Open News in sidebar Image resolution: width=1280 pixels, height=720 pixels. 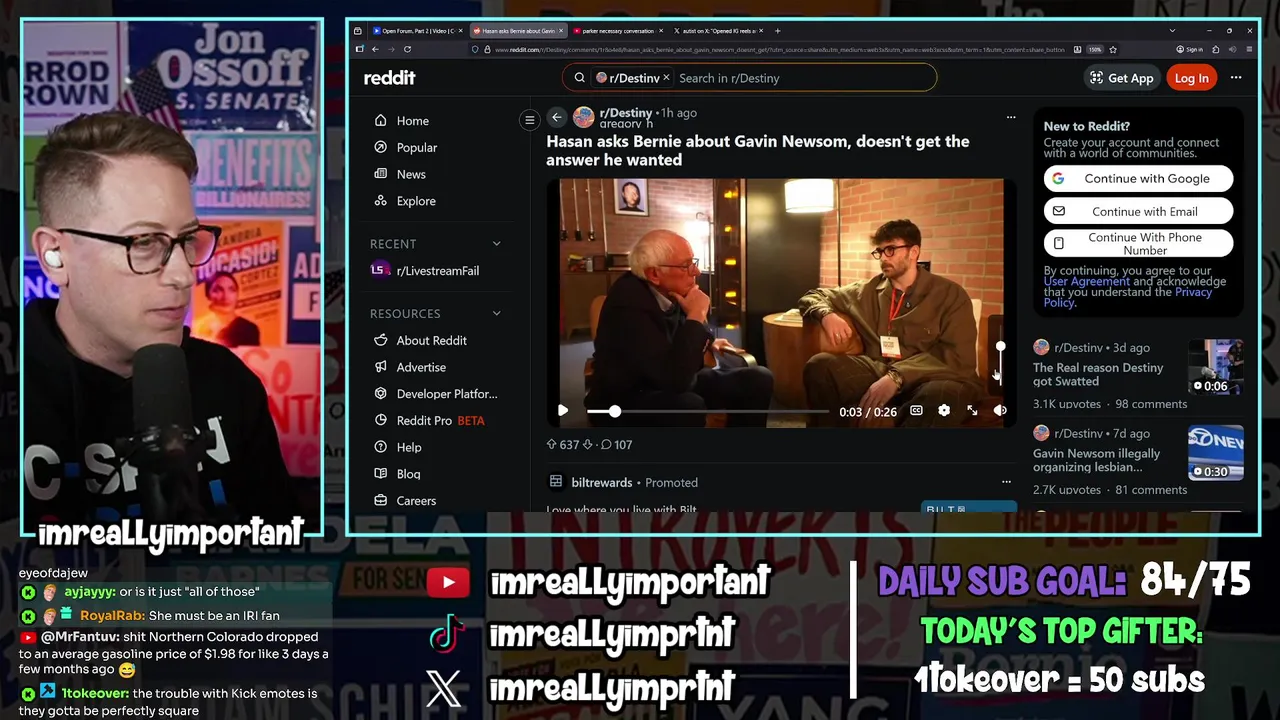411,174
